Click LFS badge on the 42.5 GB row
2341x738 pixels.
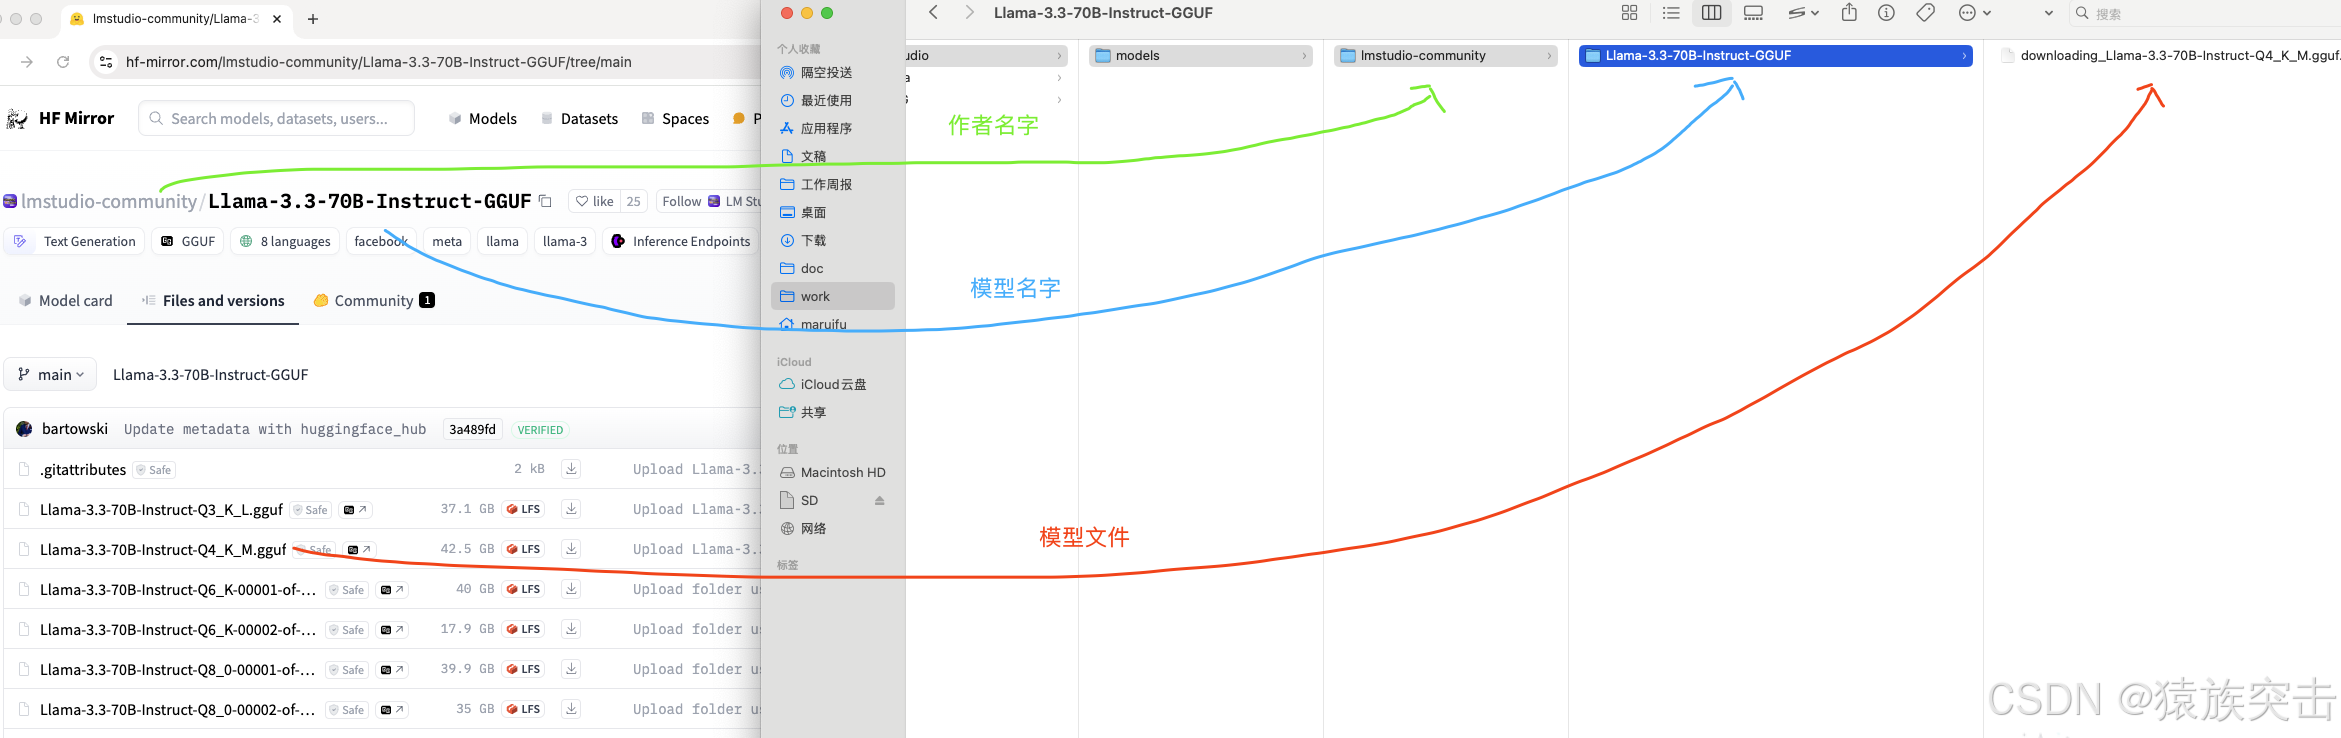[524, 549]
